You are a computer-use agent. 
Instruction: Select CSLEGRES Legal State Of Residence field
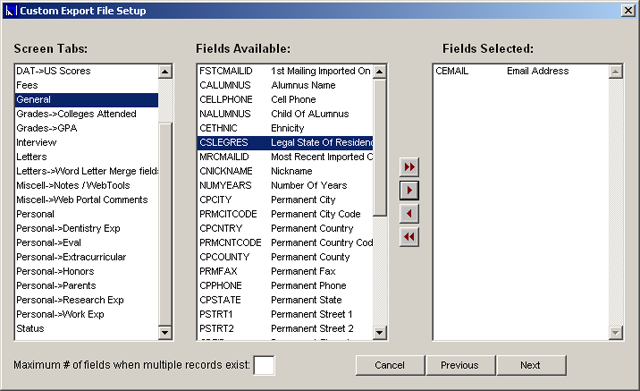[285, 142]
